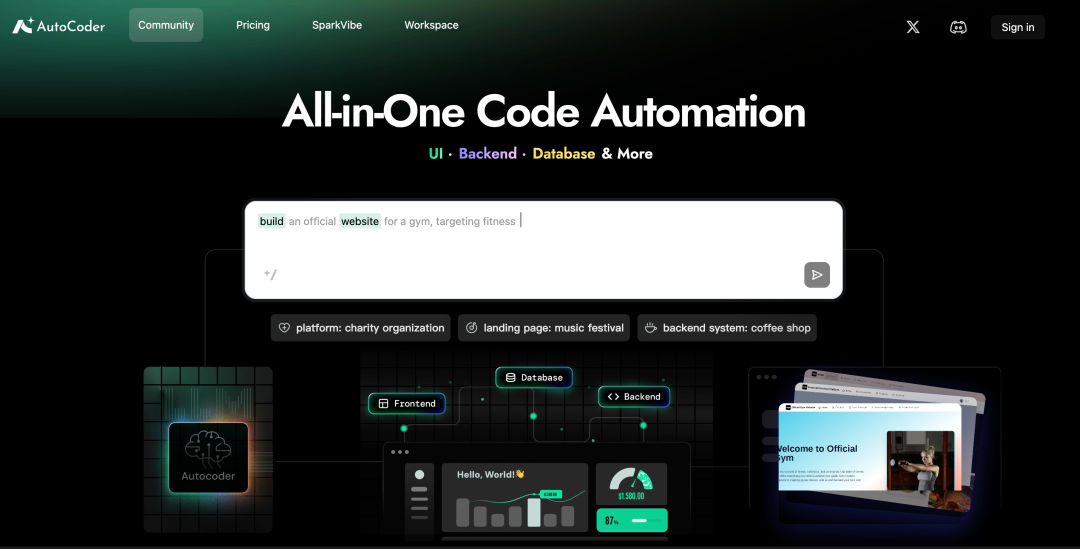The width and height of the screenshot is (1080, 549).
Task: Click the Database node label
Action: pyautogui.click(x=534, y=377)
